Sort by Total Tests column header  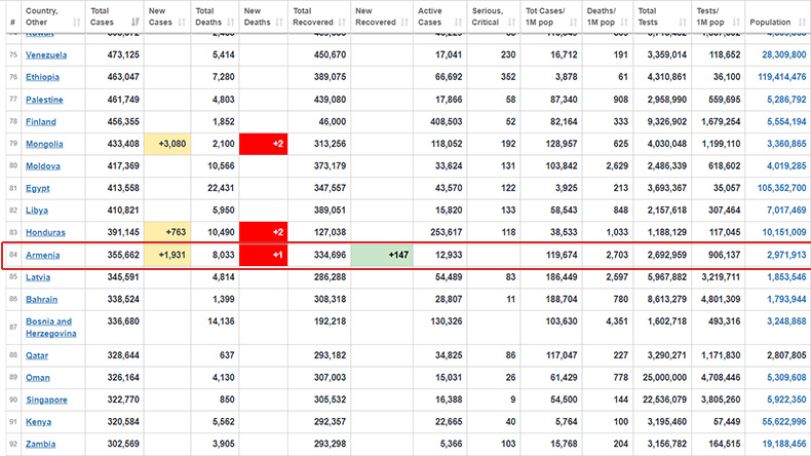pyautogui.click(x=662, y=17)
